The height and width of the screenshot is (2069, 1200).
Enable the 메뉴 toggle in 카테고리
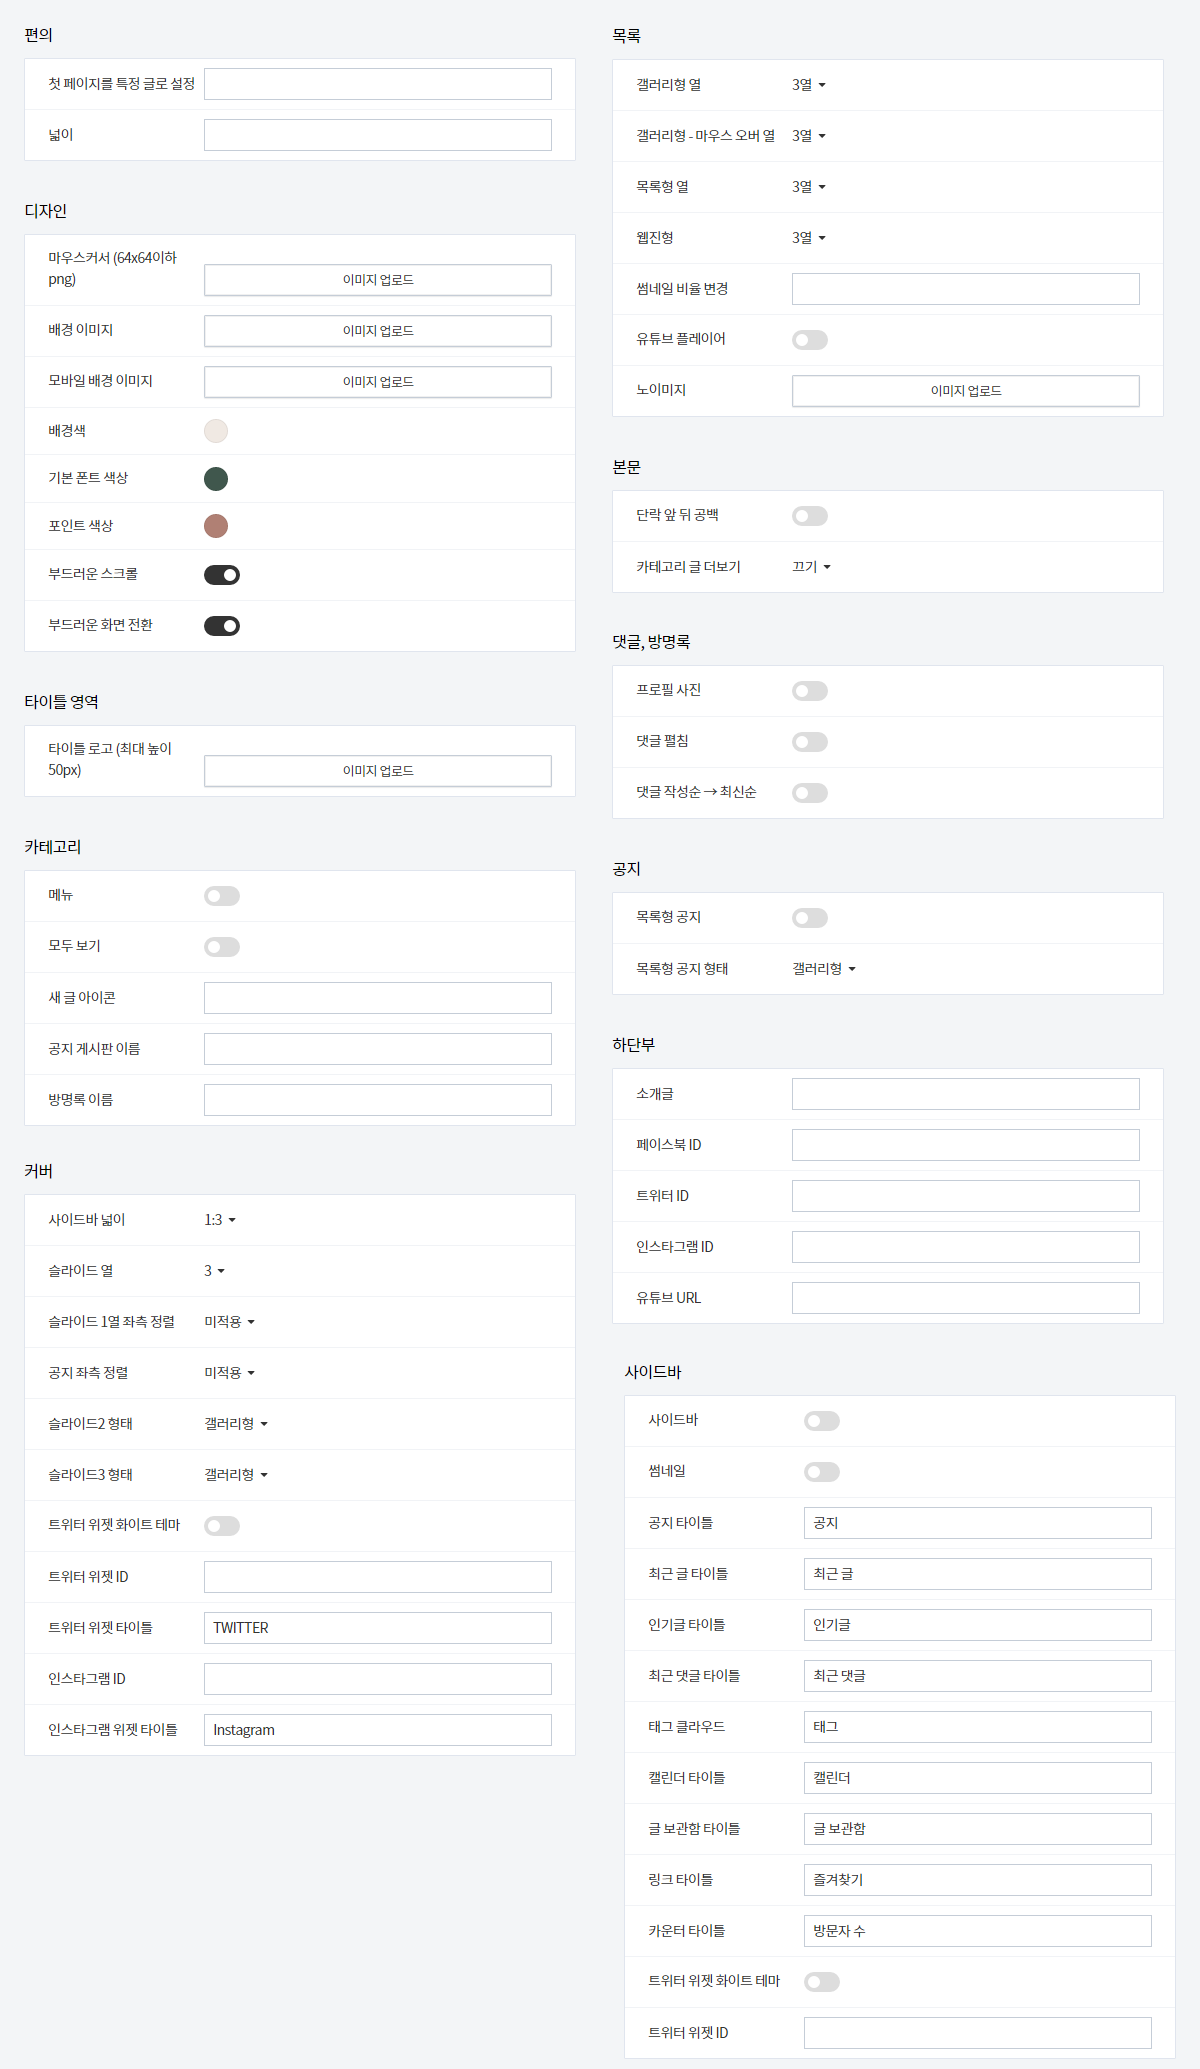[x=222, y=896]
